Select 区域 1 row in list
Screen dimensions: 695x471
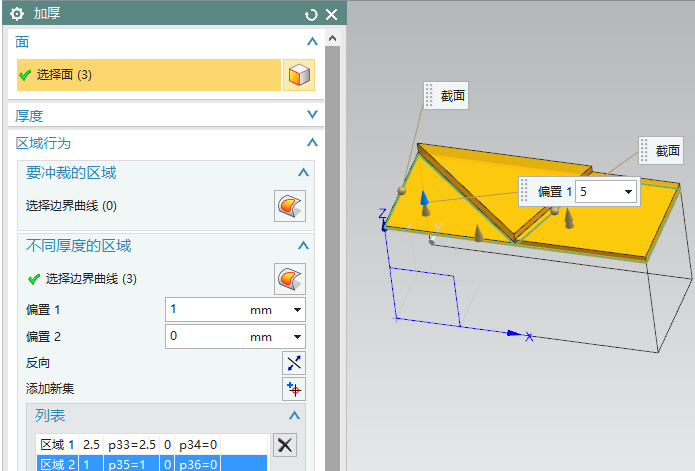tap(150, 444)
